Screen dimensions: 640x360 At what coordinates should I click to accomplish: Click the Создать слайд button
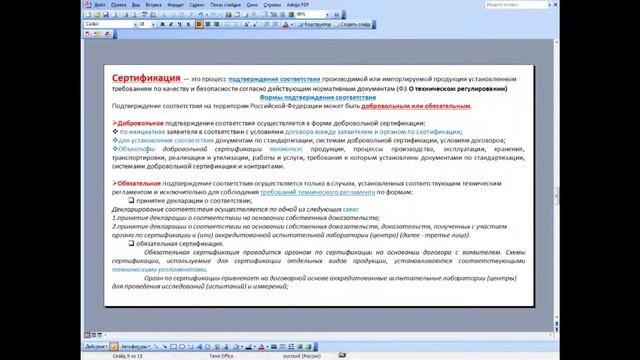352,24
